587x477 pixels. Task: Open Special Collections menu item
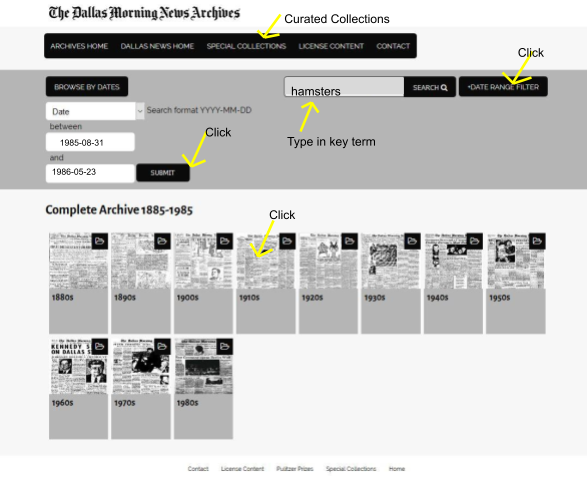246,46
